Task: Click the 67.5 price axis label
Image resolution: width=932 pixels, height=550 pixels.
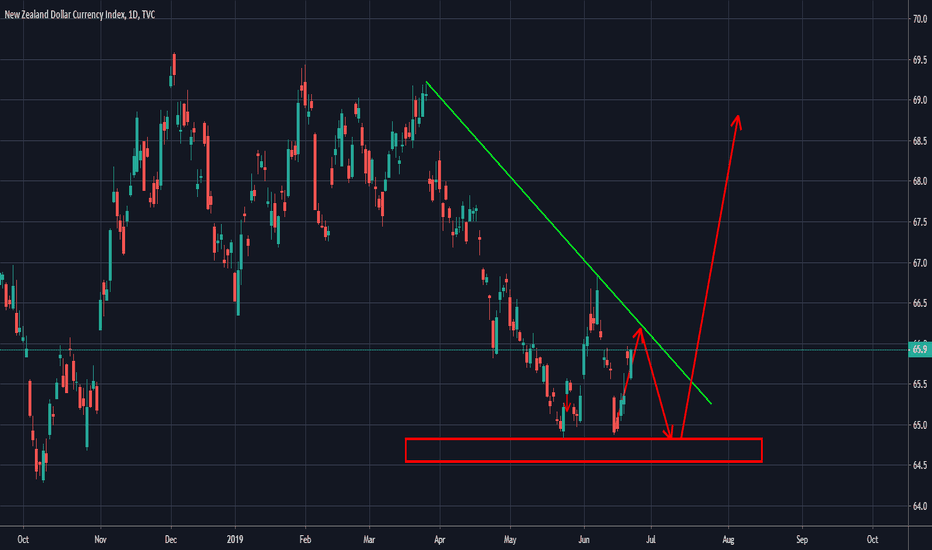Action: click(x=920, y=222)
